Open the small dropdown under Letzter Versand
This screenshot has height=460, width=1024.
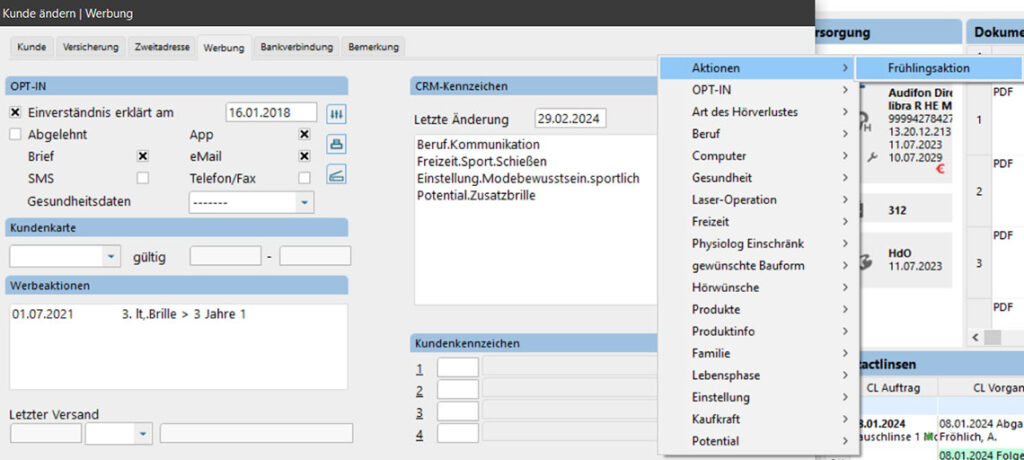pyautogui.click(x=142, y=433)
